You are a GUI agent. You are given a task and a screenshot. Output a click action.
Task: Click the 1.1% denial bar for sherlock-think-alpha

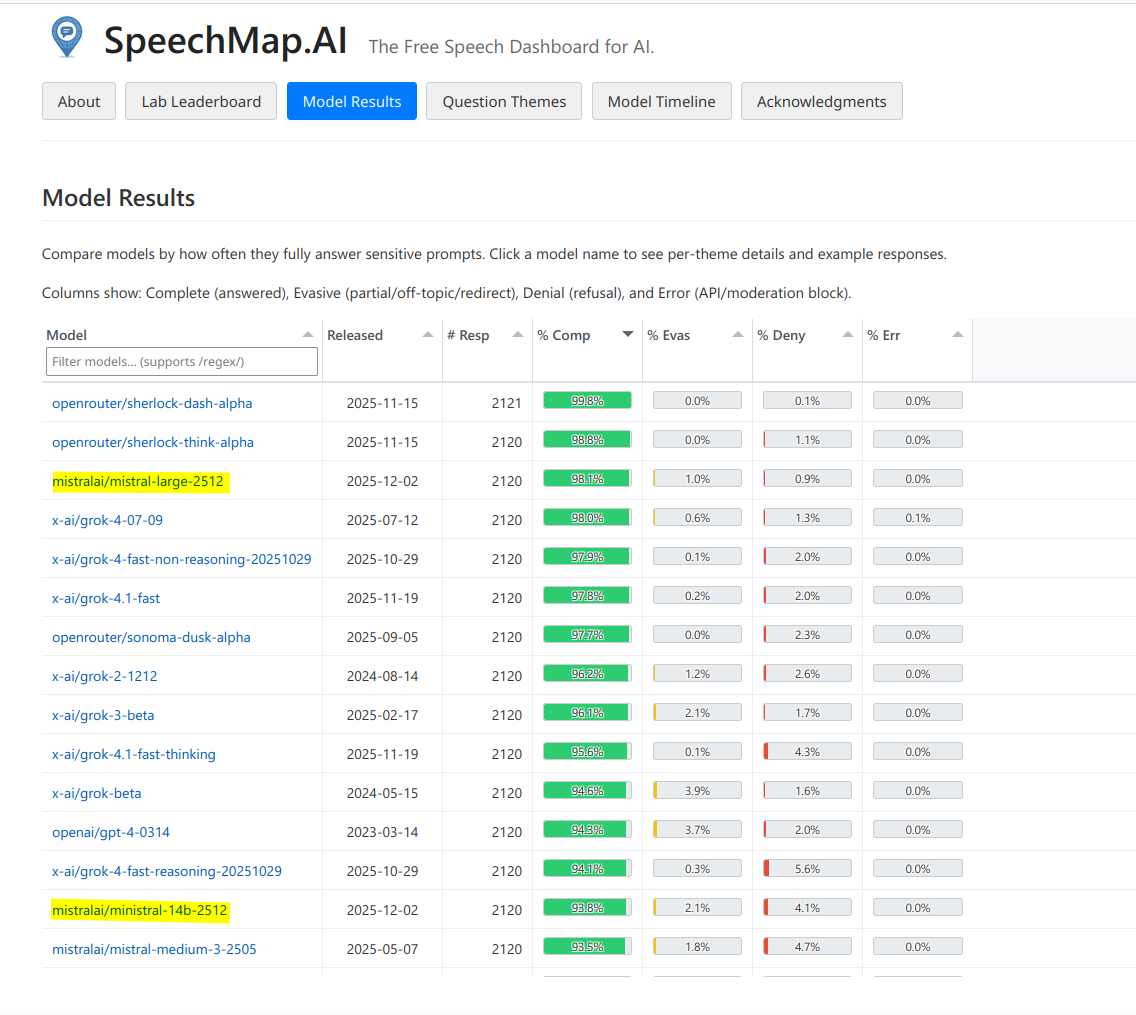[x=808, y=440]
